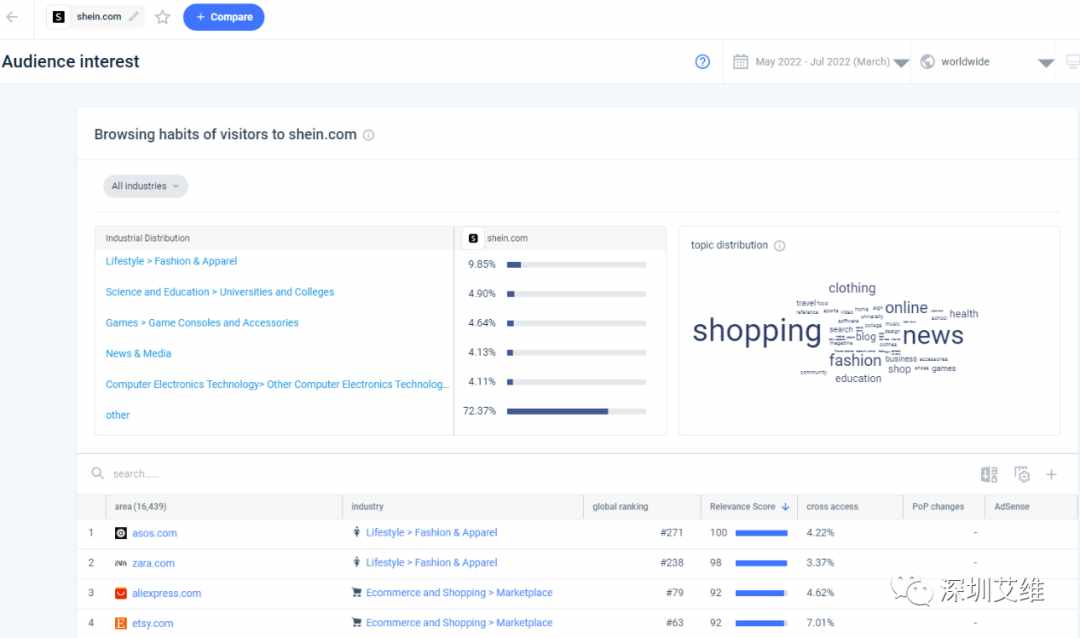Sort by AdSense column header
Image resolution: width=1080 pixels, height=638 pixels.
point(1011,506)
